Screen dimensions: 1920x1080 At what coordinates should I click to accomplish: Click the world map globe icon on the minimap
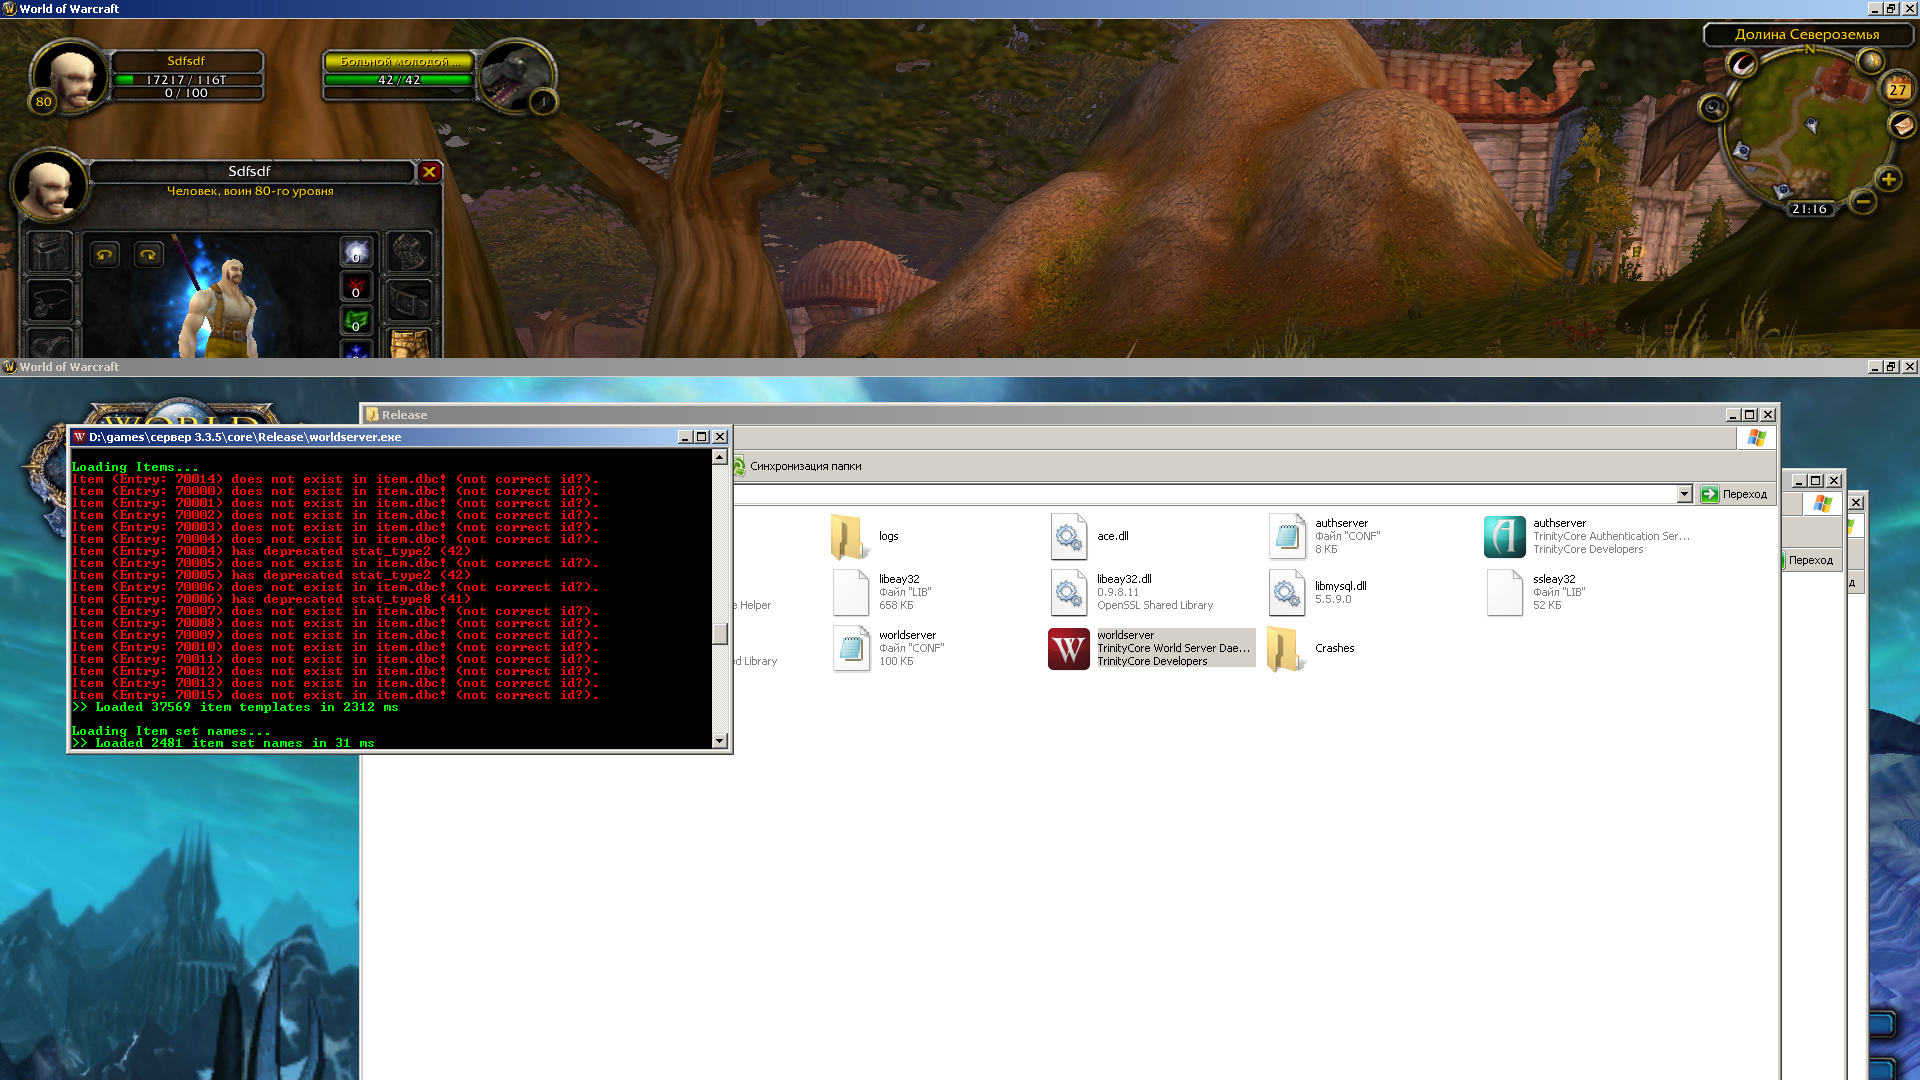click(1869, 60)
